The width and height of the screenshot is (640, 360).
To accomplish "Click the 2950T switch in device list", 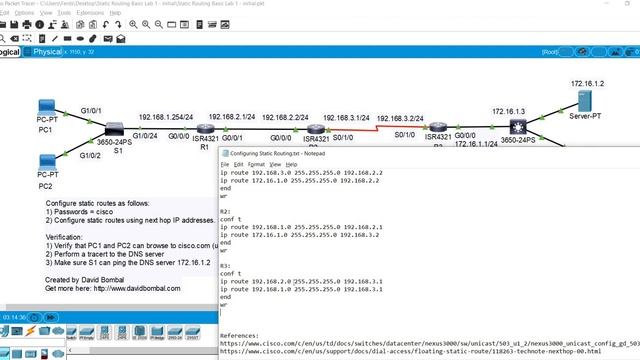I will click(192, 333).
